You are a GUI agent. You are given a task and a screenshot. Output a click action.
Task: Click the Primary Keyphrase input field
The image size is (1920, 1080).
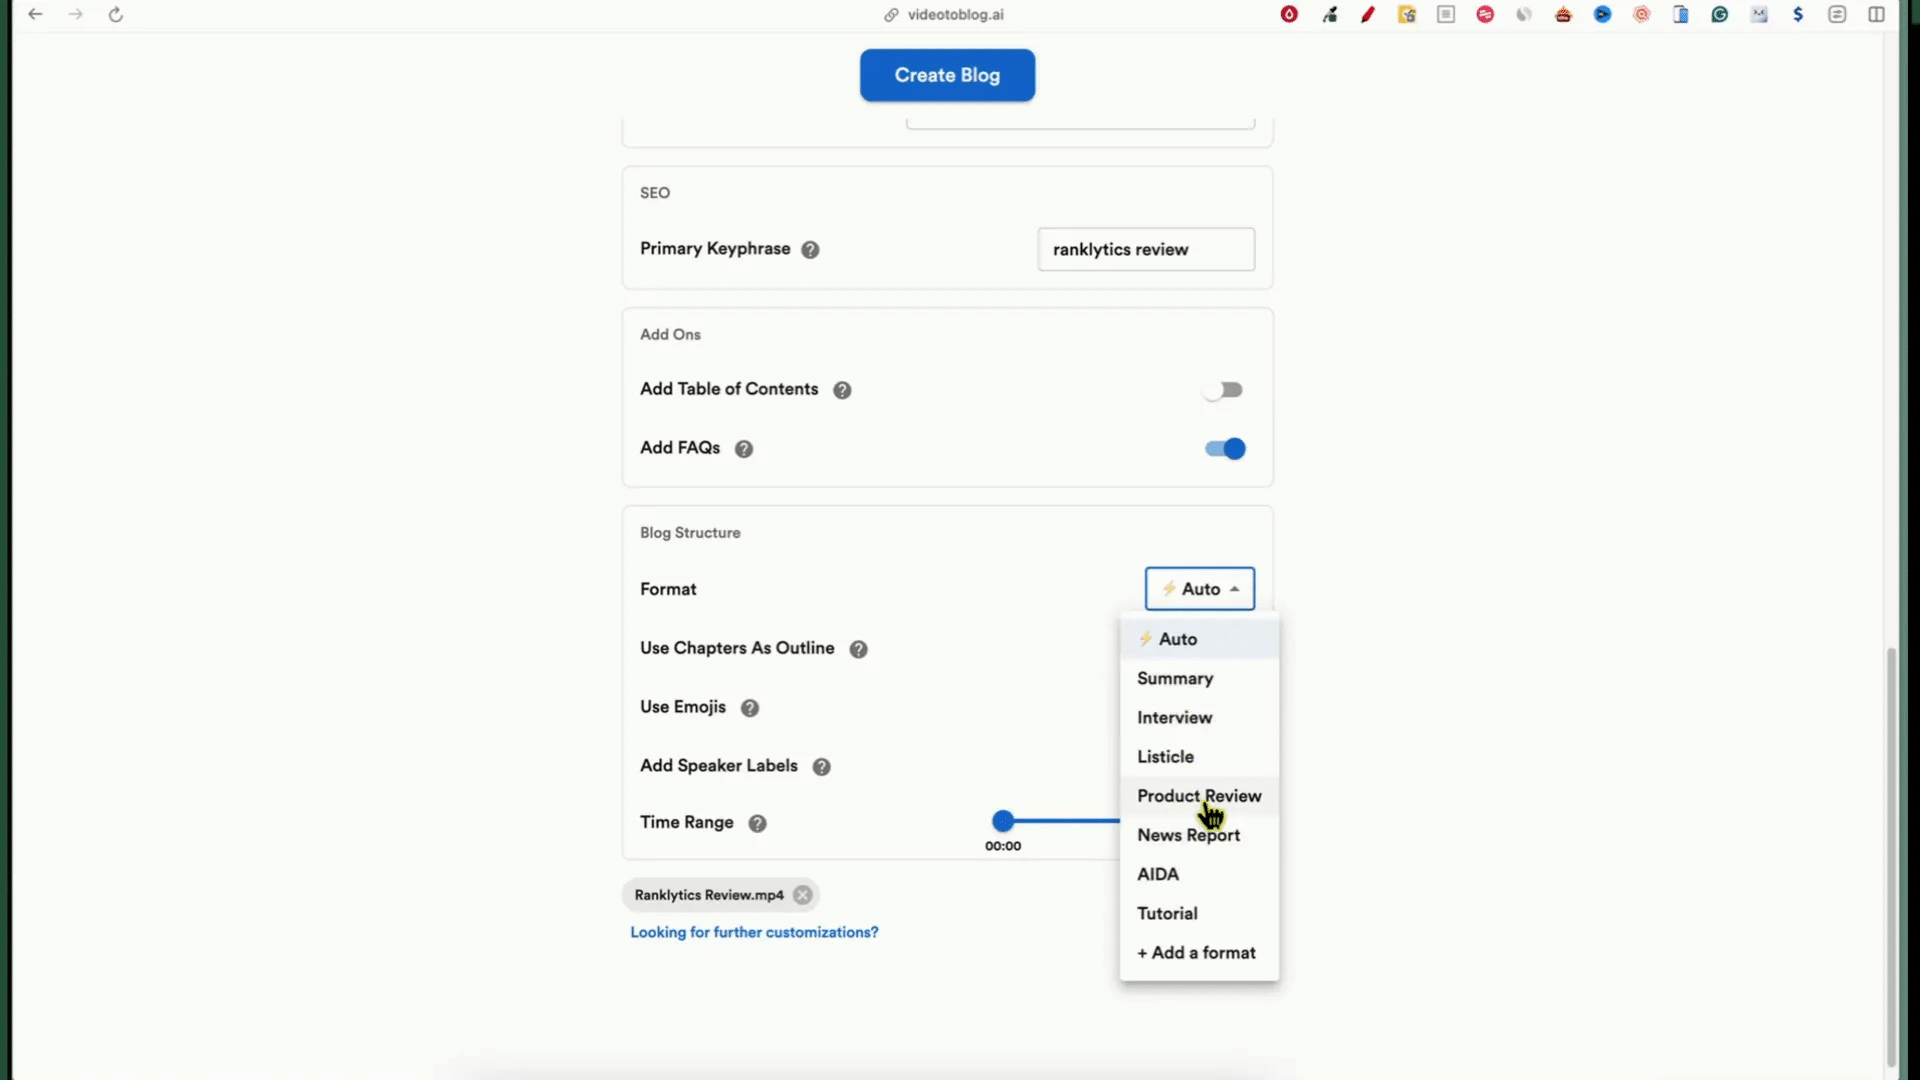pyautogui.click(x=1146, y=249)
